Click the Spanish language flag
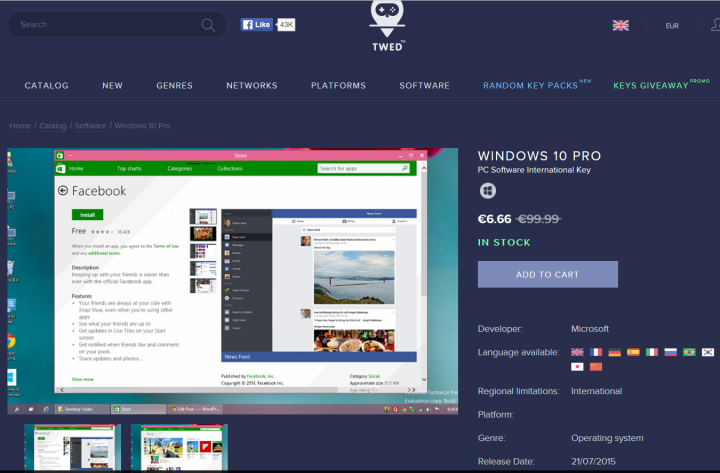 click(633, 352)
